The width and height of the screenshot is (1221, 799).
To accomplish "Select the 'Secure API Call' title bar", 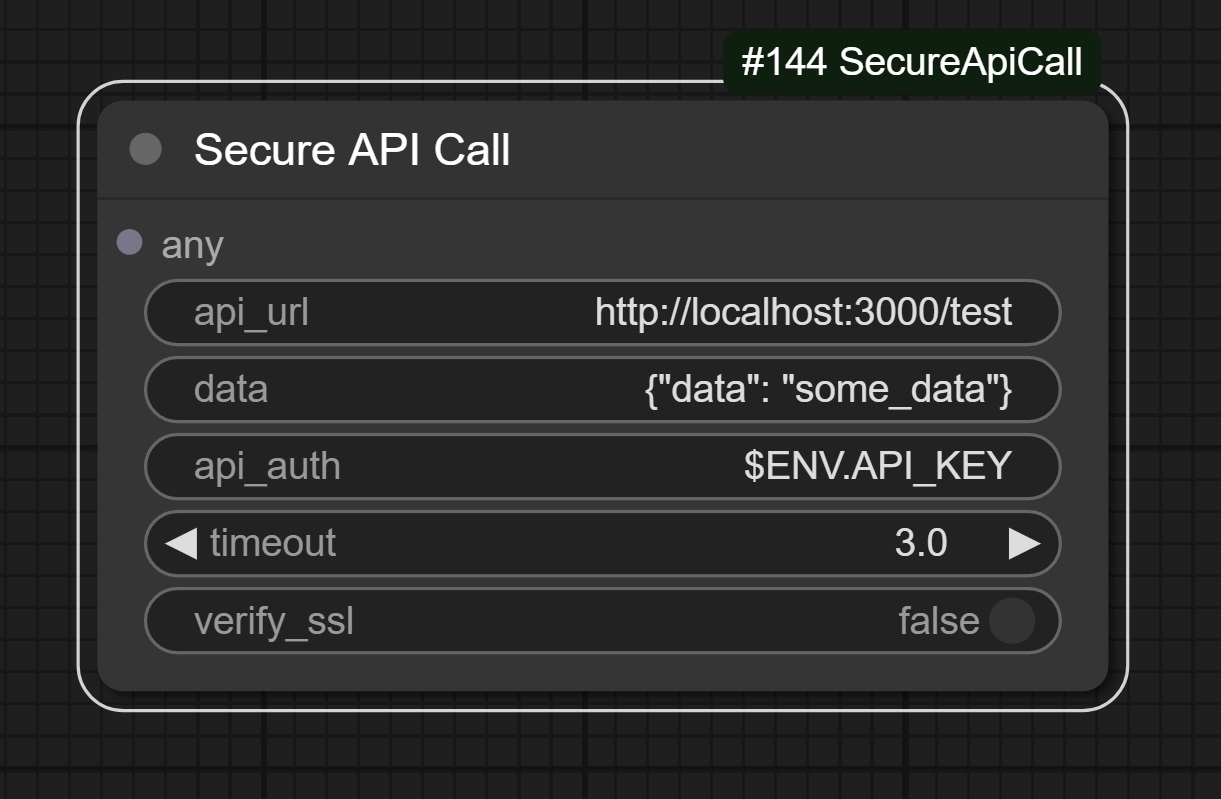I will [x=603, y=150].
